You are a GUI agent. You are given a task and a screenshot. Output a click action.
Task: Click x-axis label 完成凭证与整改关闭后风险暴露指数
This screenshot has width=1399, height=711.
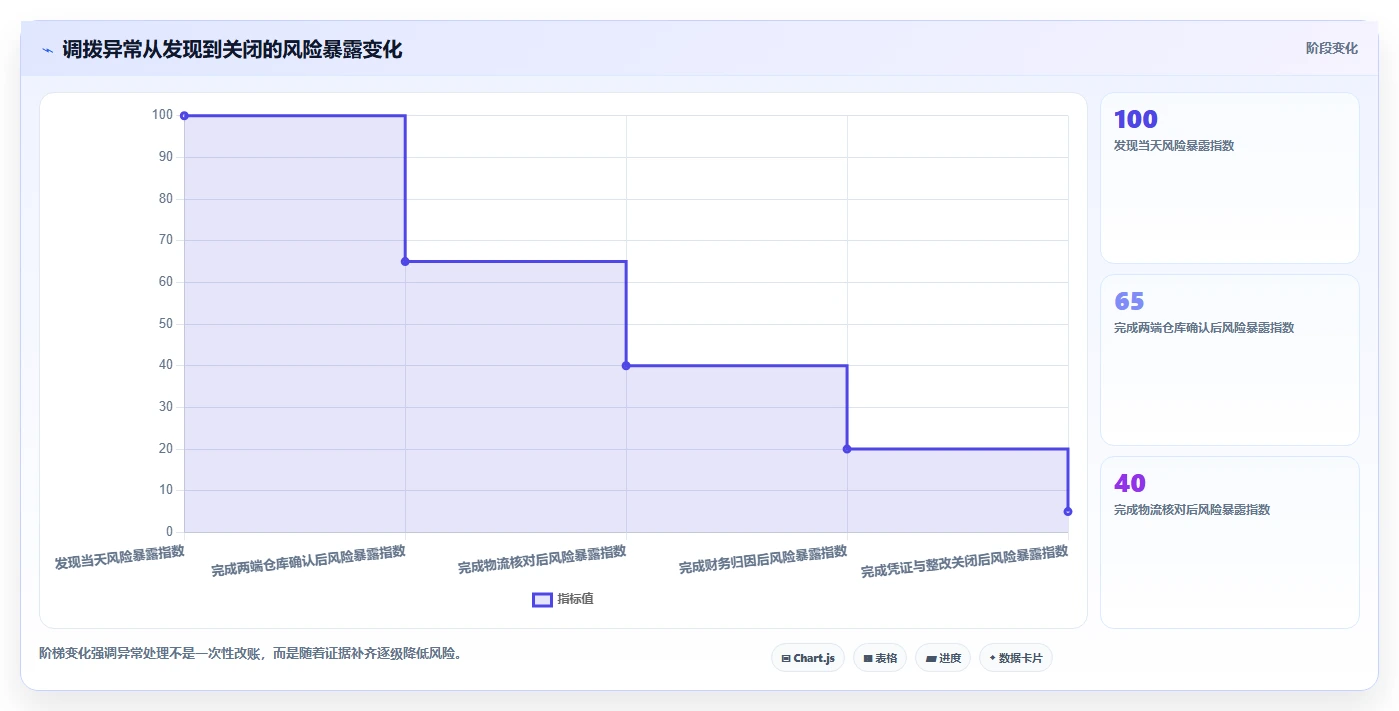(x=964, y=563)
